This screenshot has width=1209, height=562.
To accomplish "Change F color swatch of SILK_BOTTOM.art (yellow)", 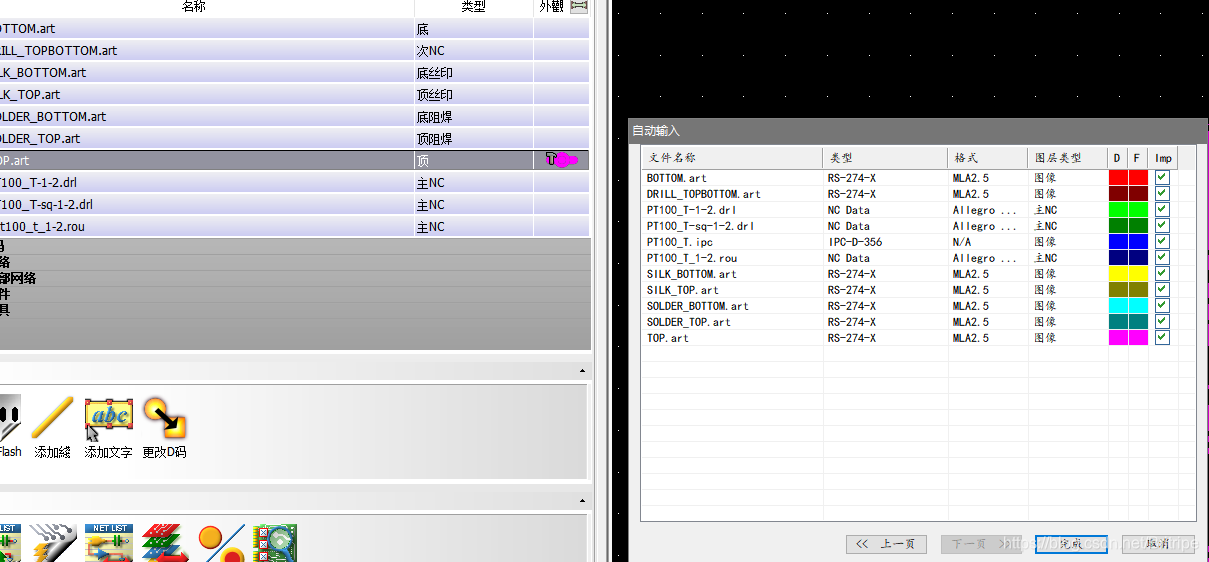I will click(x=1138, y=274).
